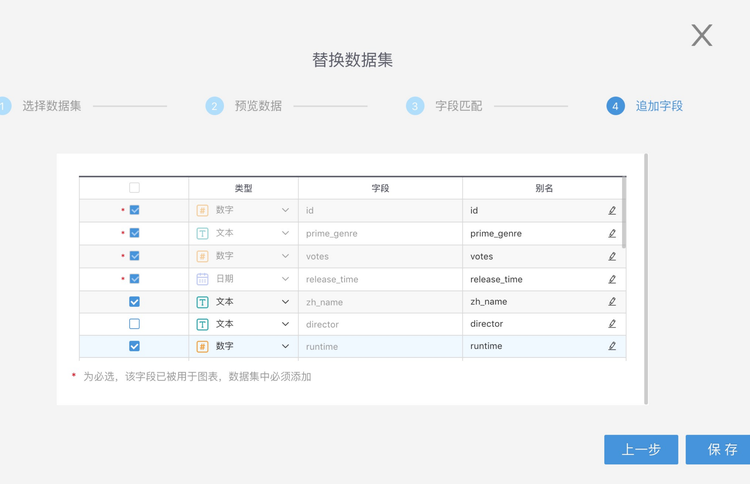Open type dropdown arrow for release_time

285,279
